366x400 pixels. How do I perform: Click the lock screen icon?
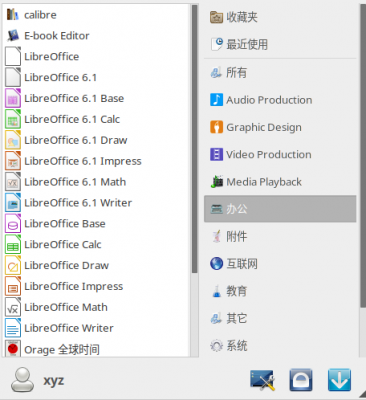(301, 380)
